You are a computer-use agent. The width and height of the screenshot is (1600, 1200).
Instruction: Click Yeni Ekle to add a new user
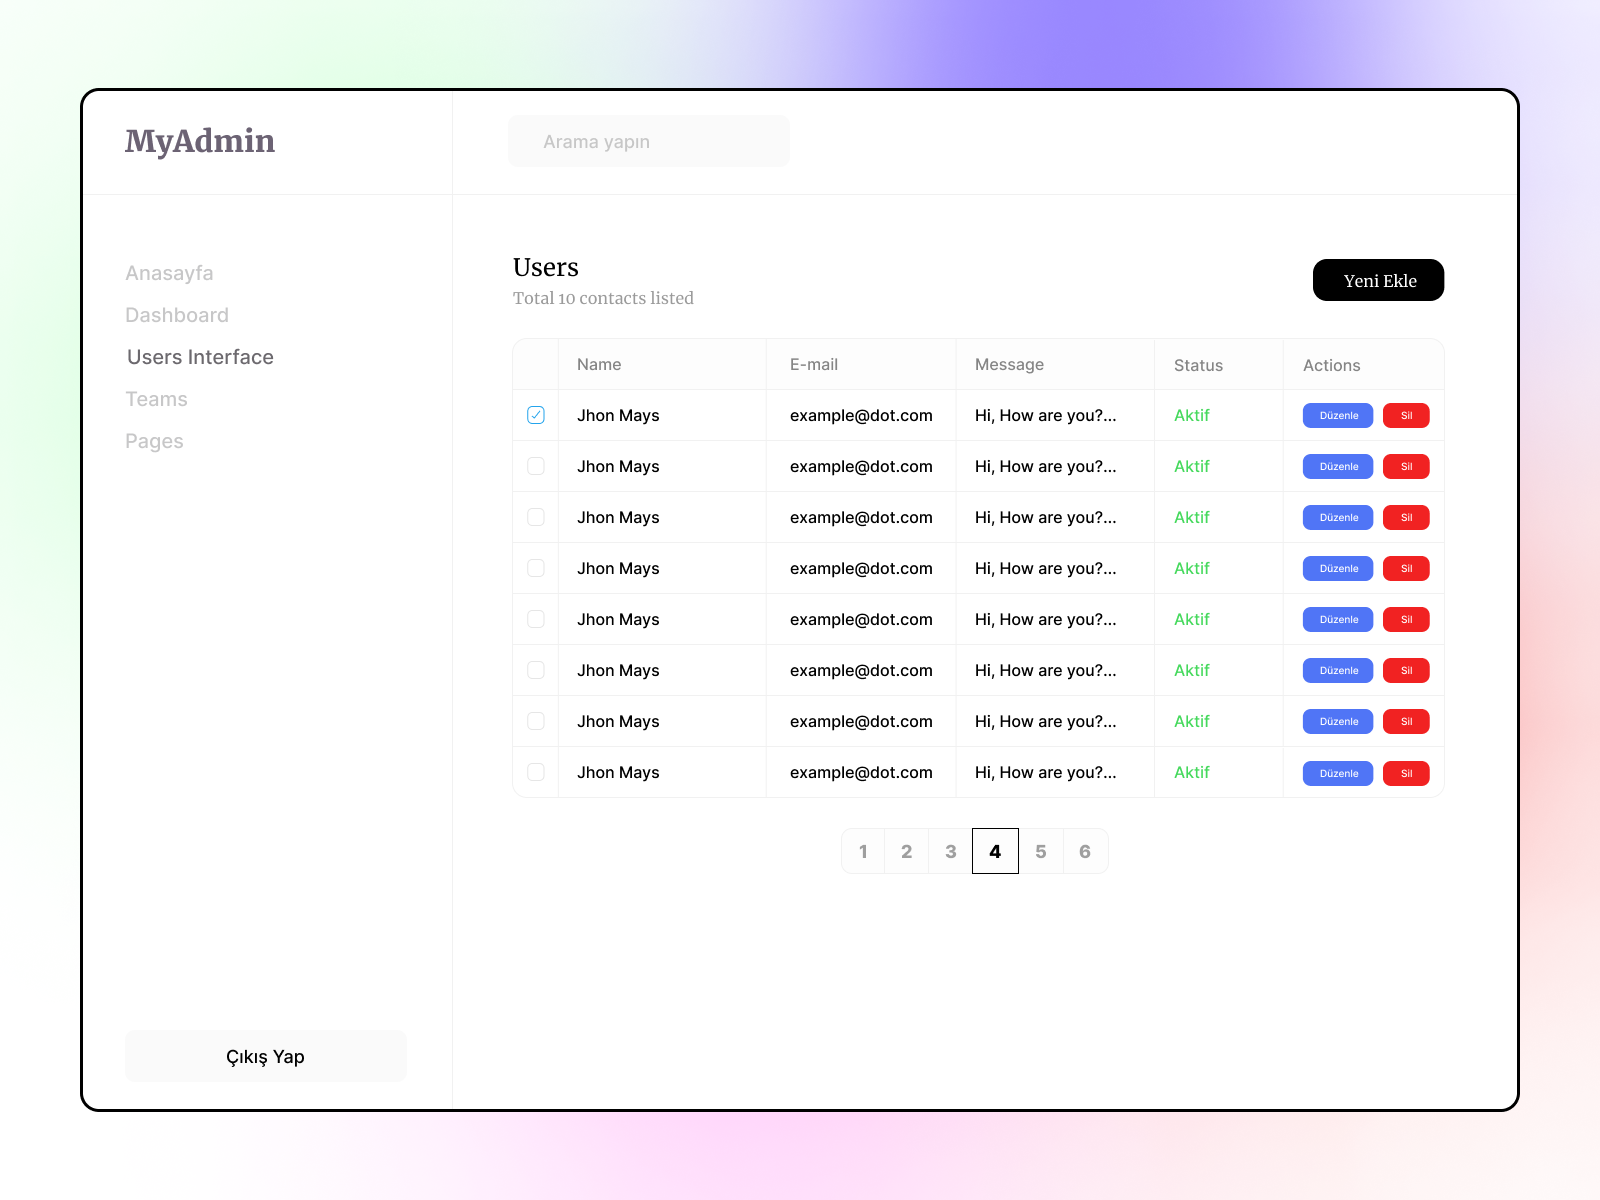pos(1378,280)
